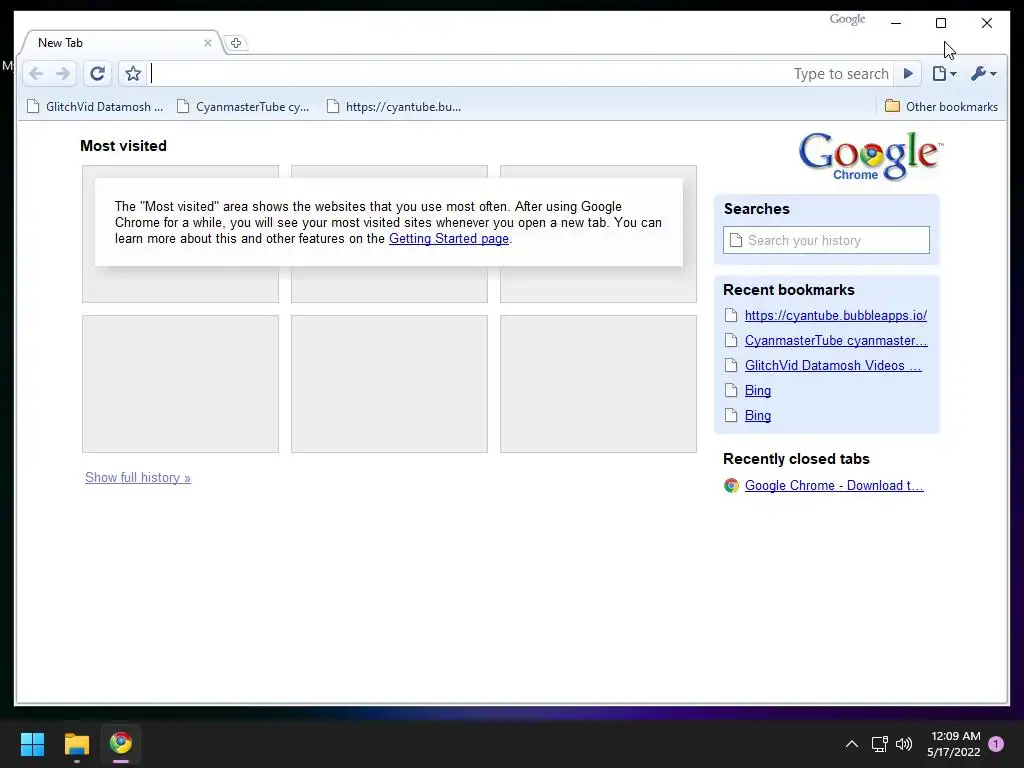The width and height of the screenshot is (1024, 768).
Task: Bookmark this page with the star icon
Action: 133,74
